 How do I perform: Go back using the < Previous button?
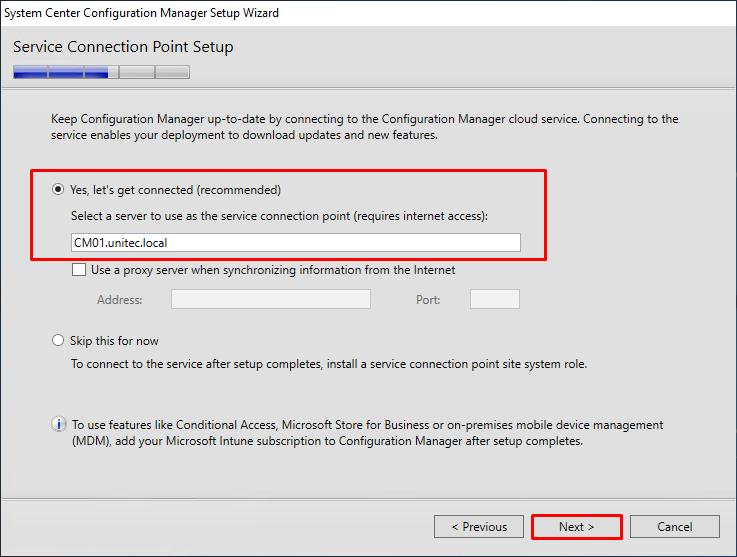479,527
